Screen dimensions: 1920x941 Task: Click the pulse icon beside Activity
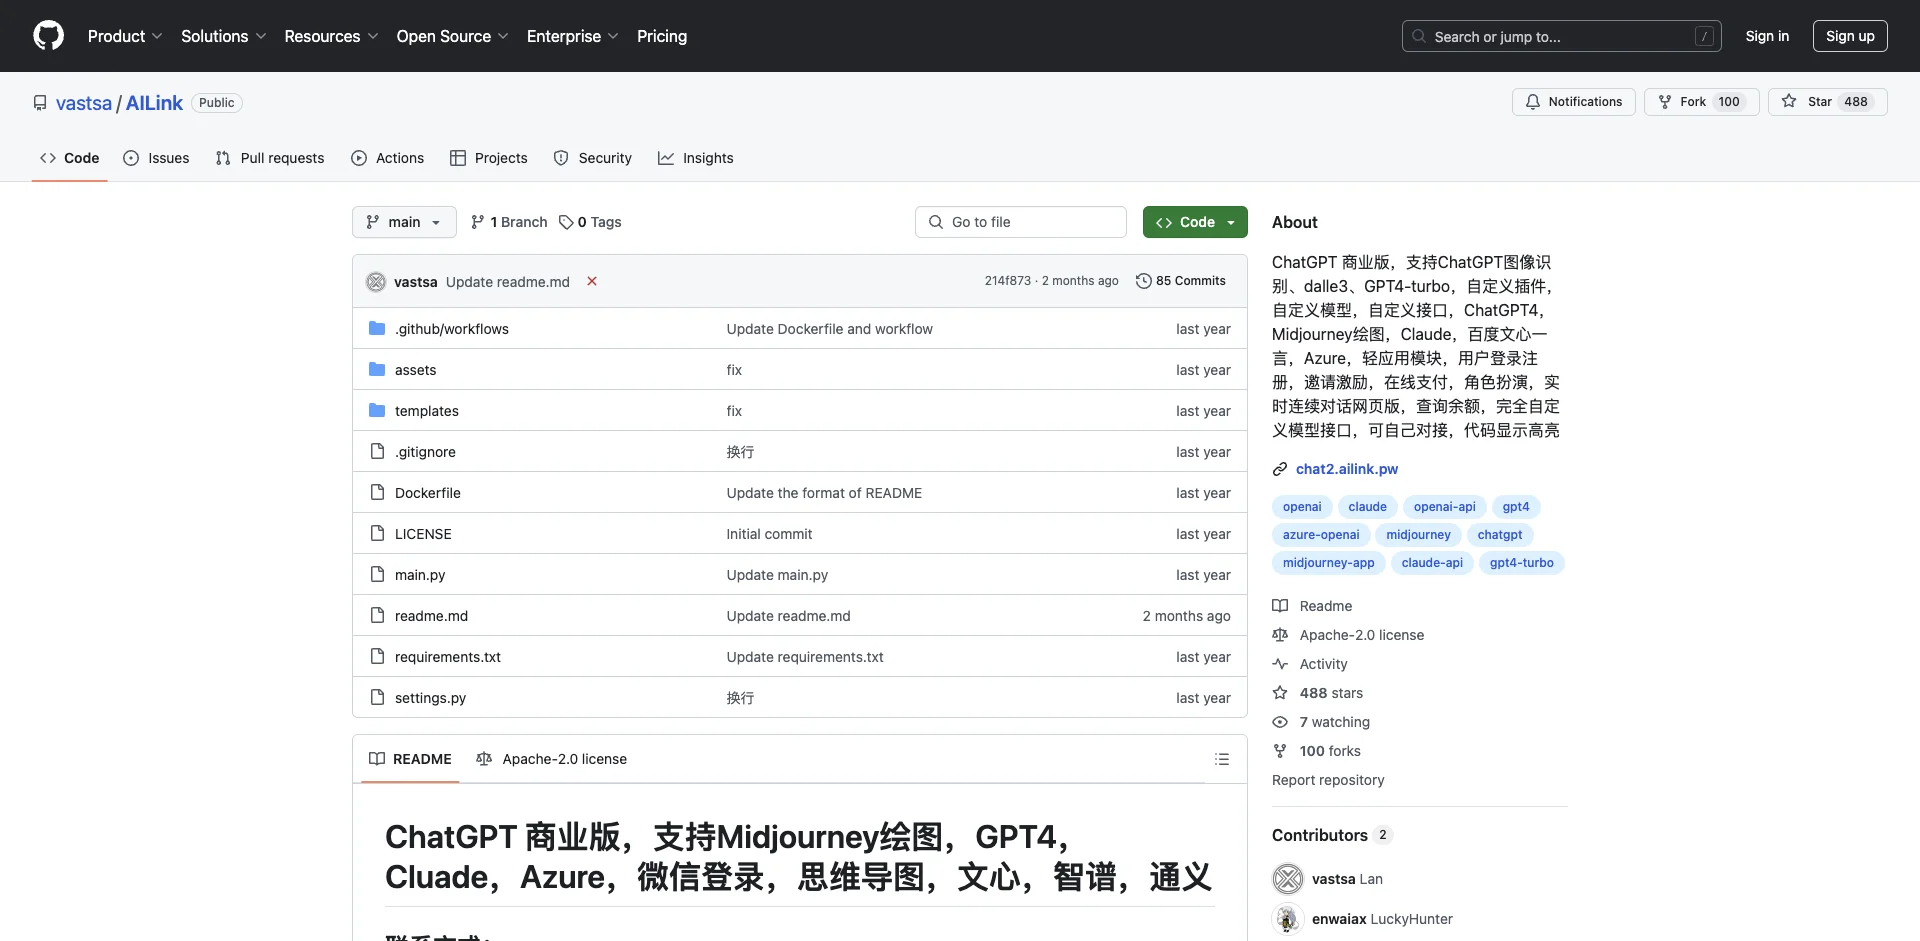1280,664
